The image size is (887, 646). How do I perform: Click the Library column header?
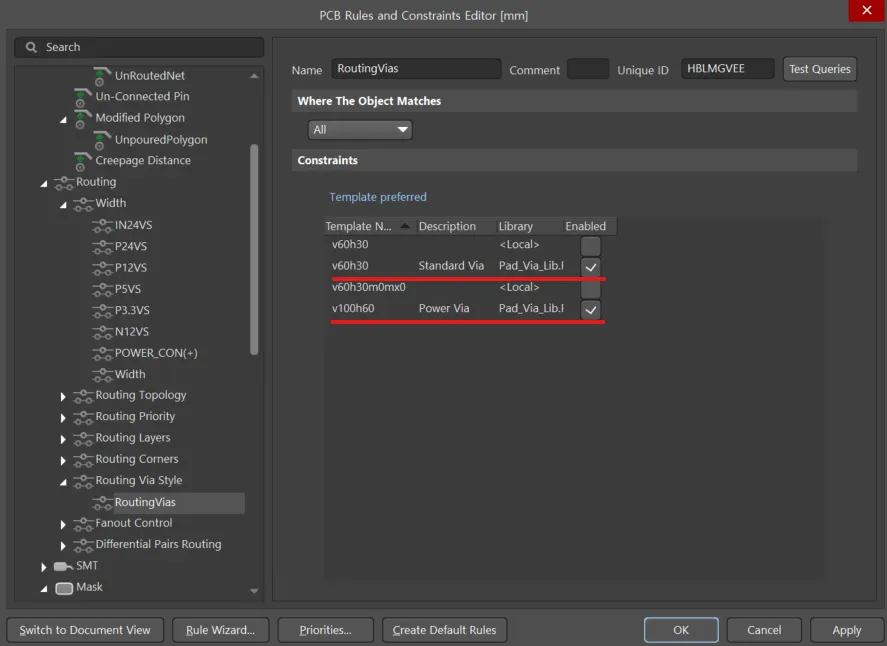pyautogui.click(x=528, y=226)
